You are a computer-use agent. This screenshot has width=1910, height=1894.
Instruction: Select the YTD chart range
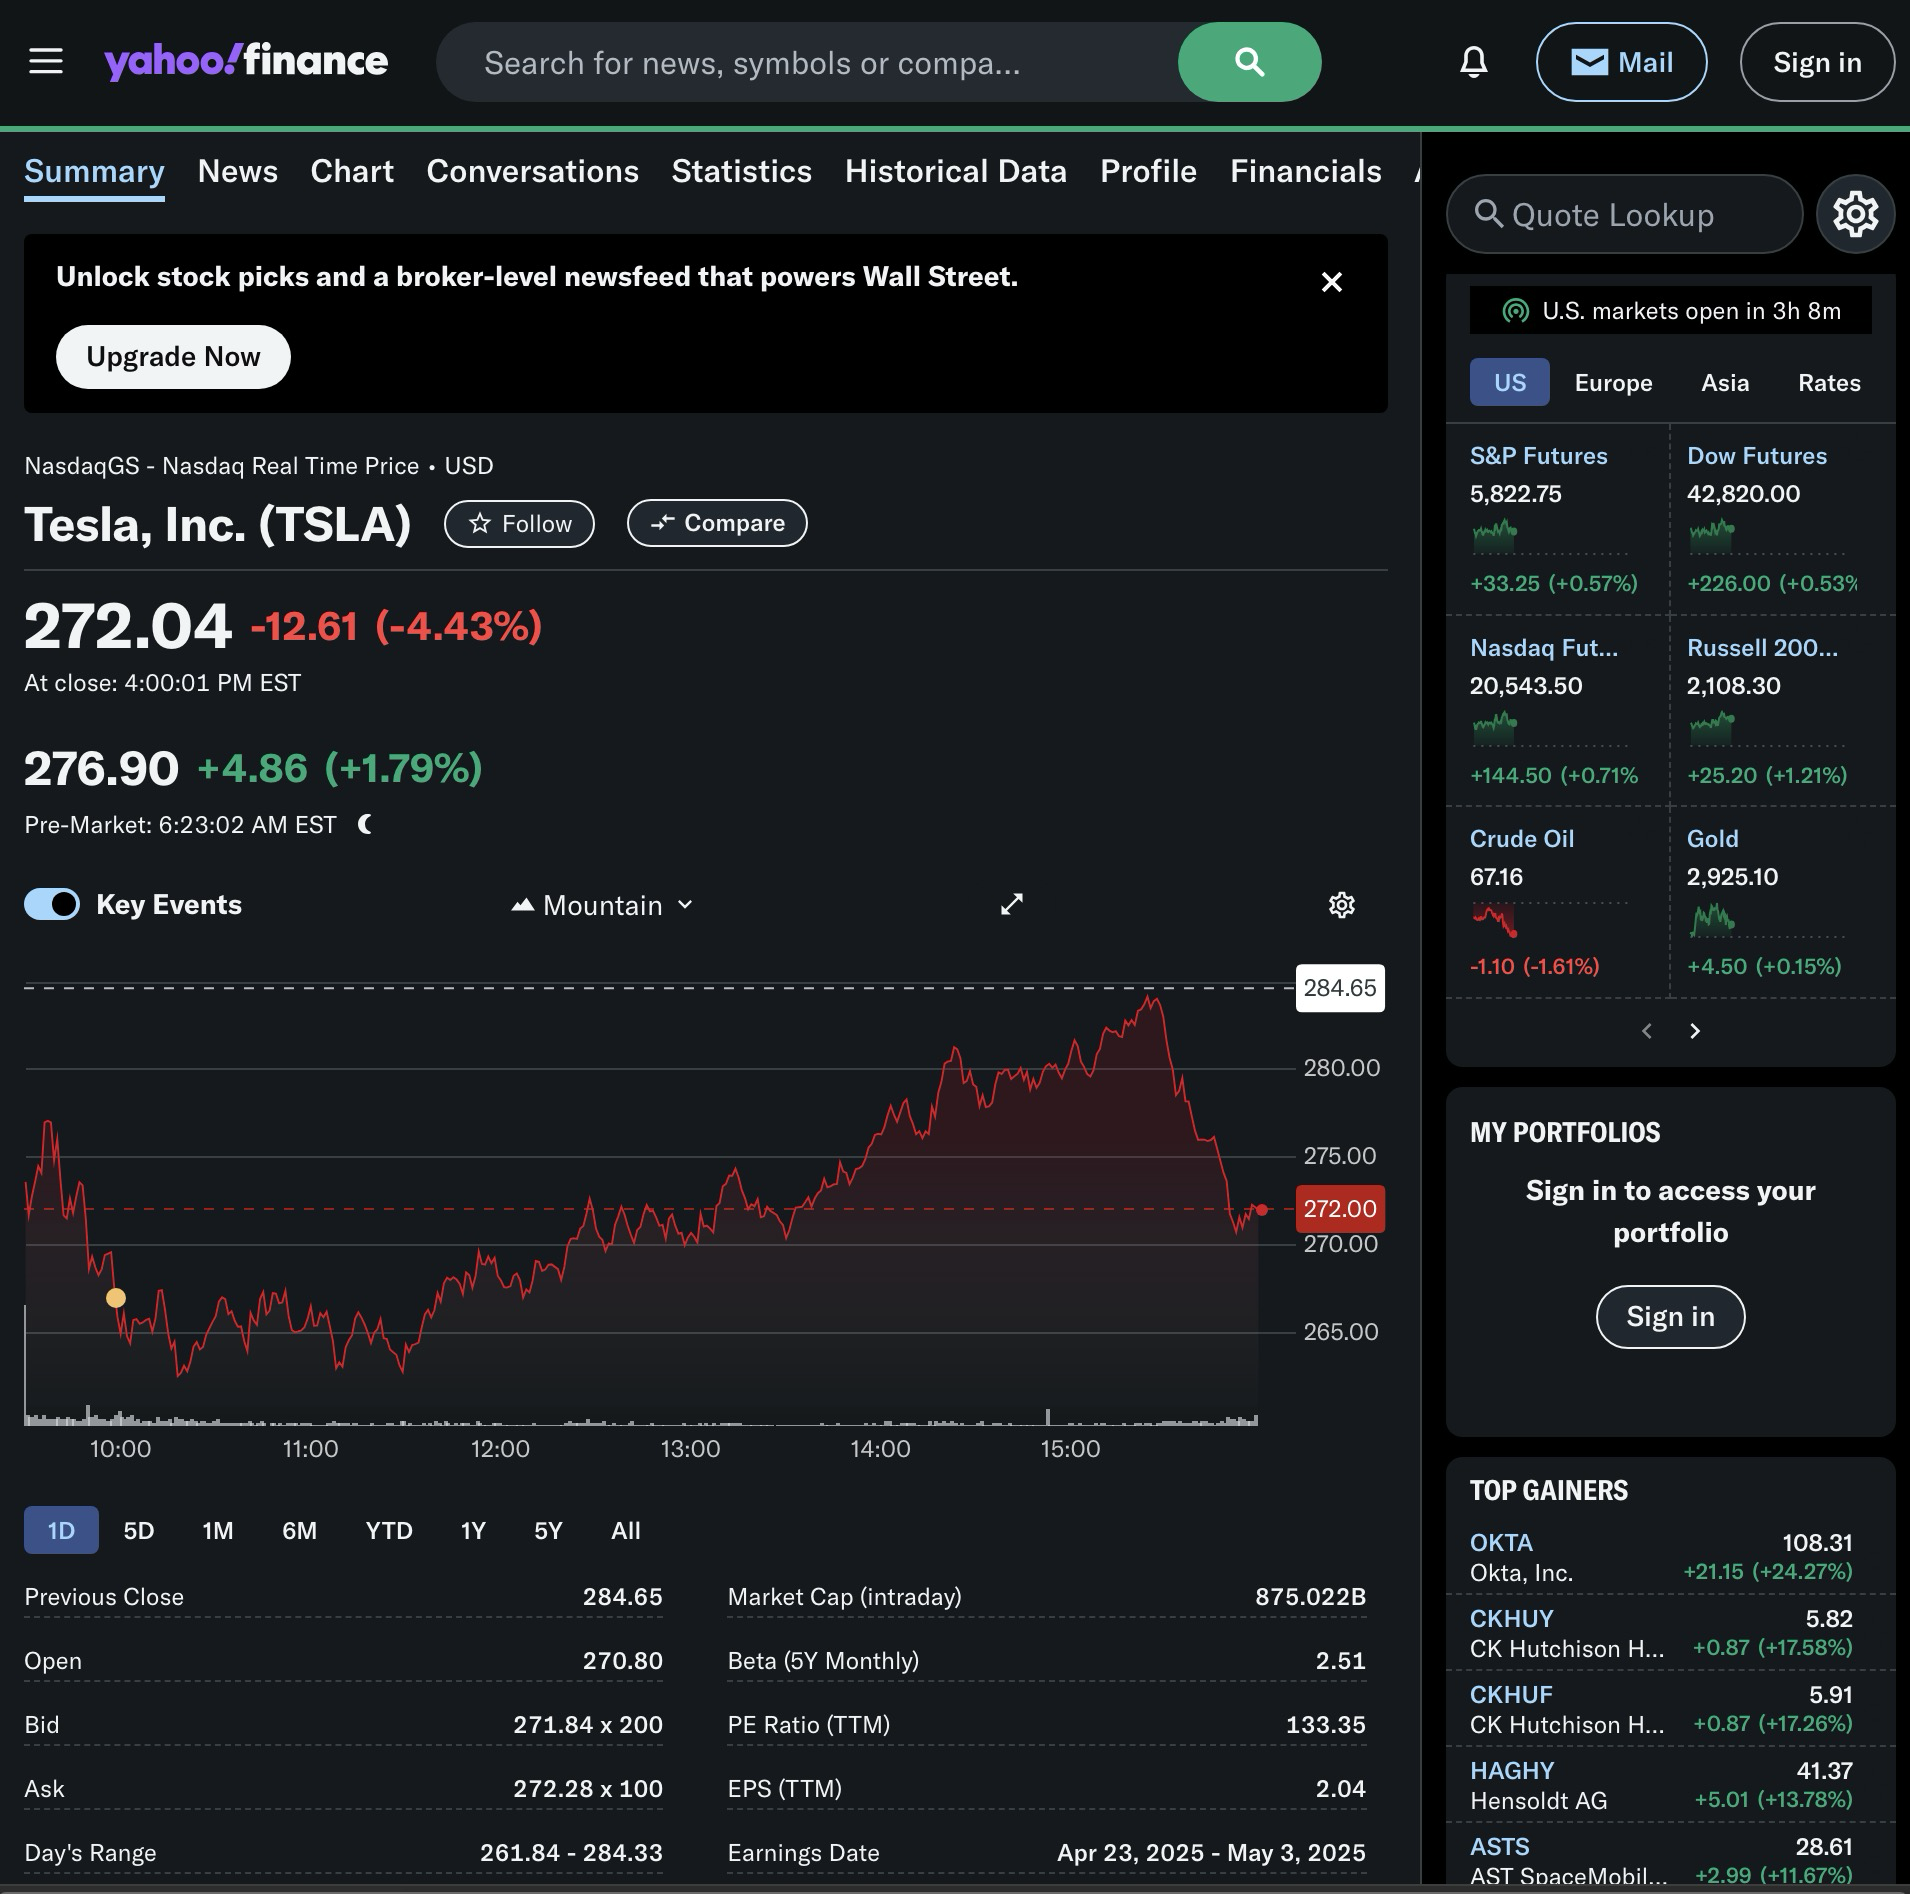(x=388, y=1530)
